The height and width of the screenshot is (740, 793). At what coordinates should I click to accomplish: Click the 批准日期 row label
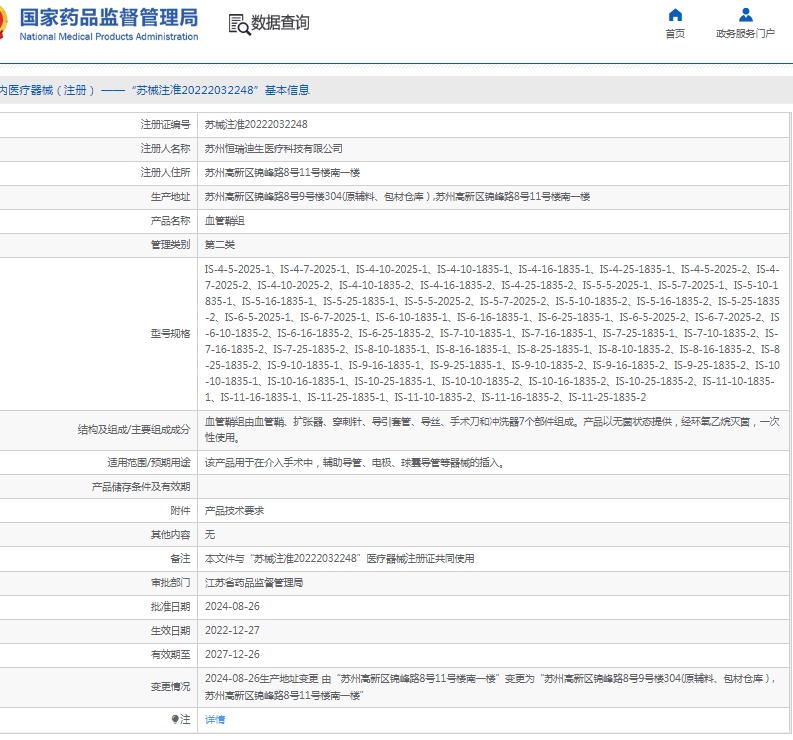point(170,606)
